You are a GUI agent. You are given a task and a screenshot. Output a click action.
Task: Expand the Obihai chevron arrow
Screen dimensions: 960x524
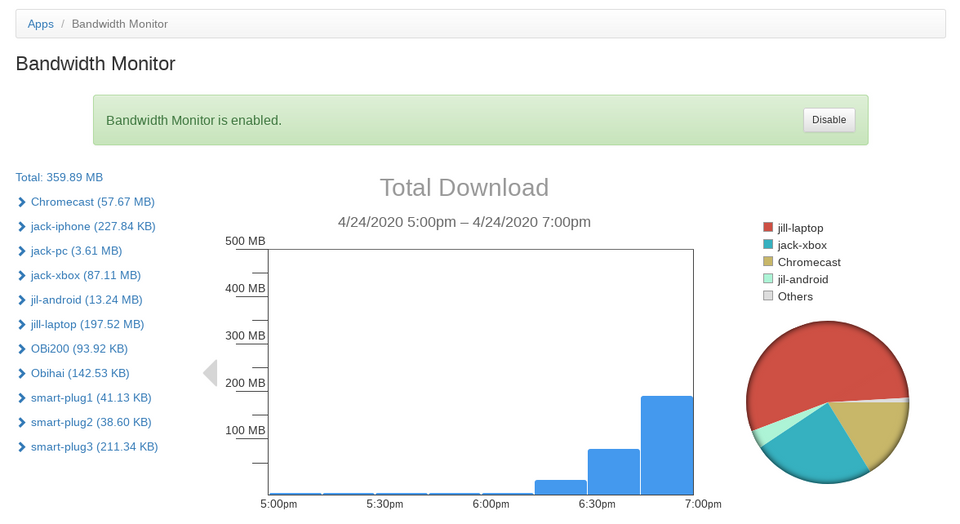21,373
